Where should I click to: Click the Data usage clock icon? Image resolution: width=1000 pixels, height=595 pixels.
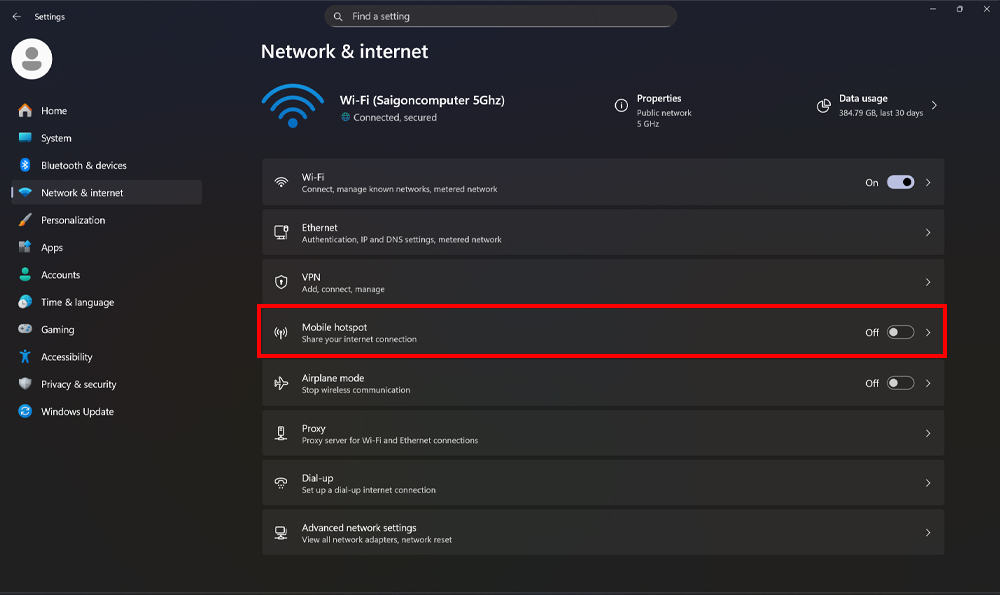click(823, 104)
